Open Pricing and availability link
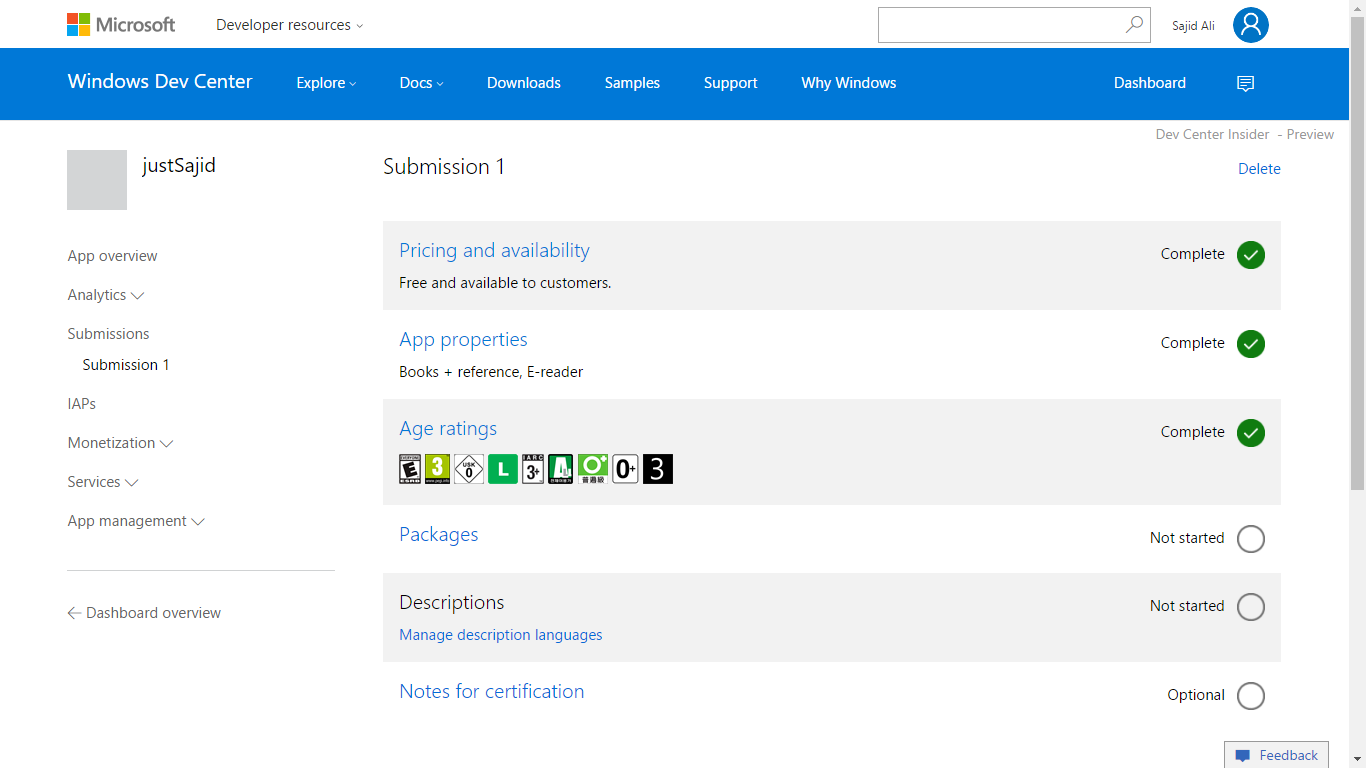1366x768 pixels. pos(494,251)
